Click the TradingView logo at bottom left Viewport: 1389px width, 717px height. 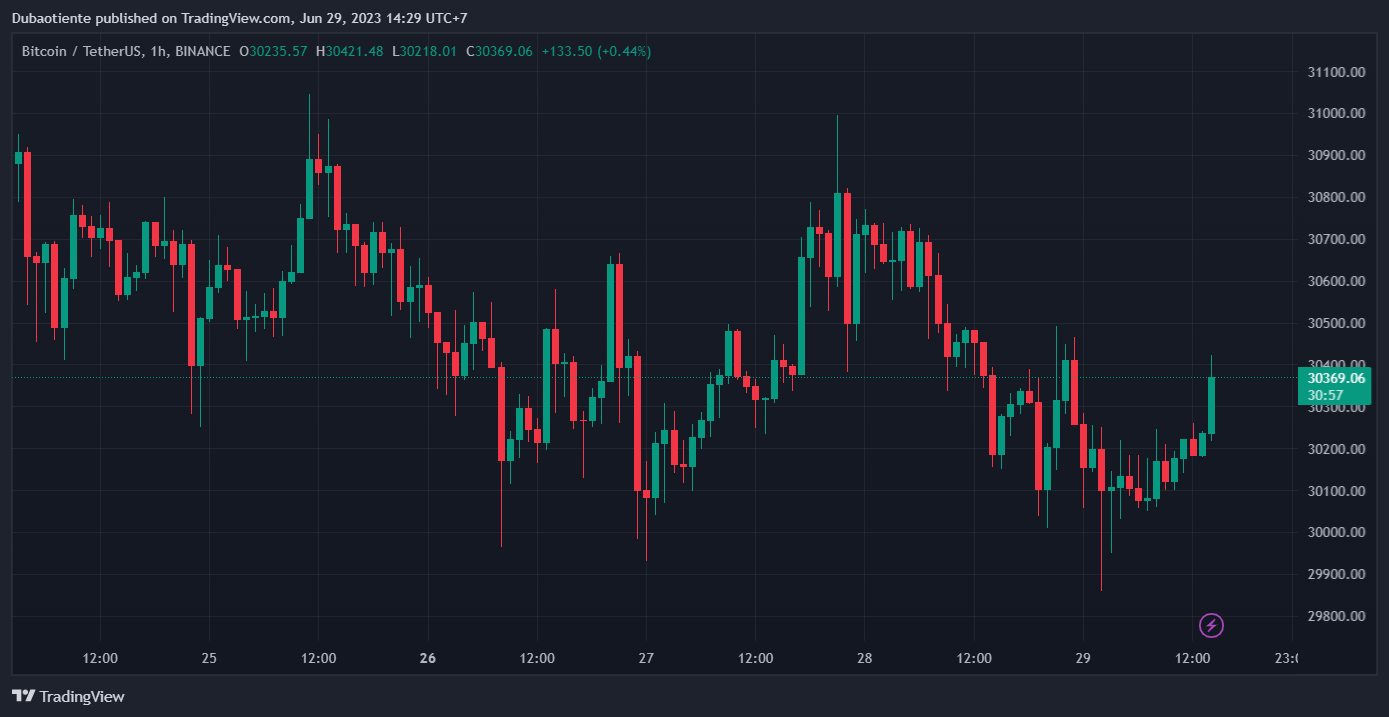[x=68, y=696]
